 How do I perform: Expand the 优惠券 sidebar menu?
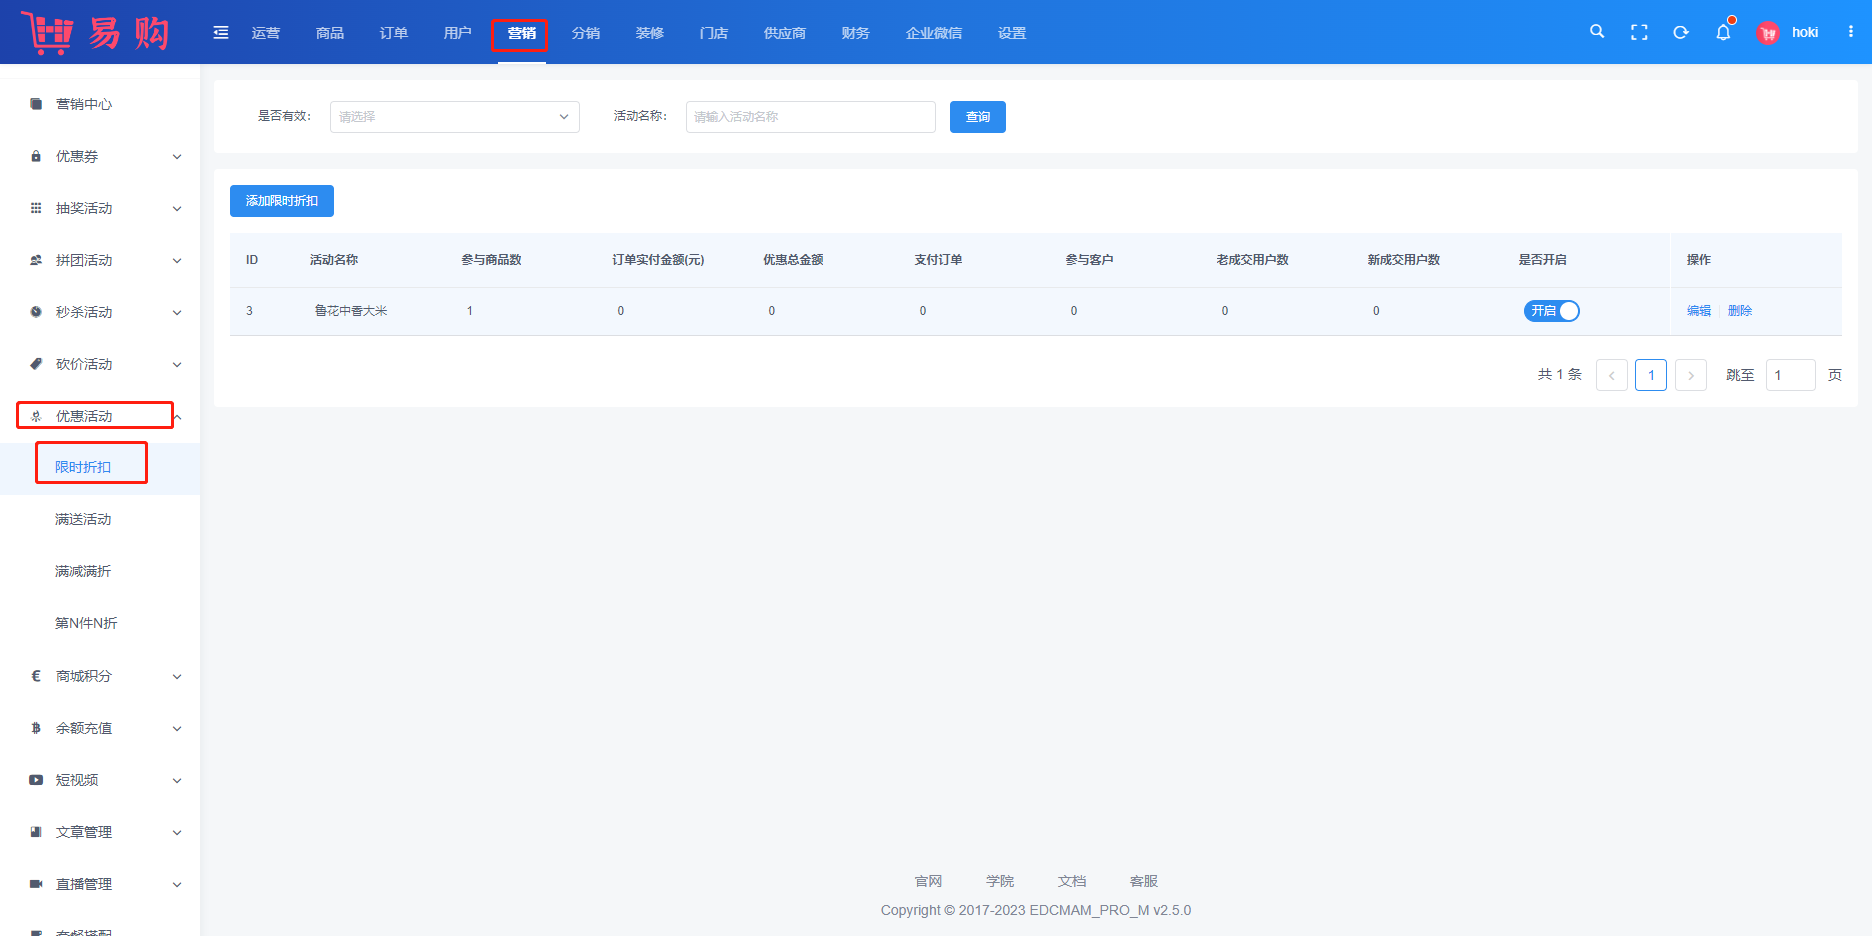click(105, 156)
